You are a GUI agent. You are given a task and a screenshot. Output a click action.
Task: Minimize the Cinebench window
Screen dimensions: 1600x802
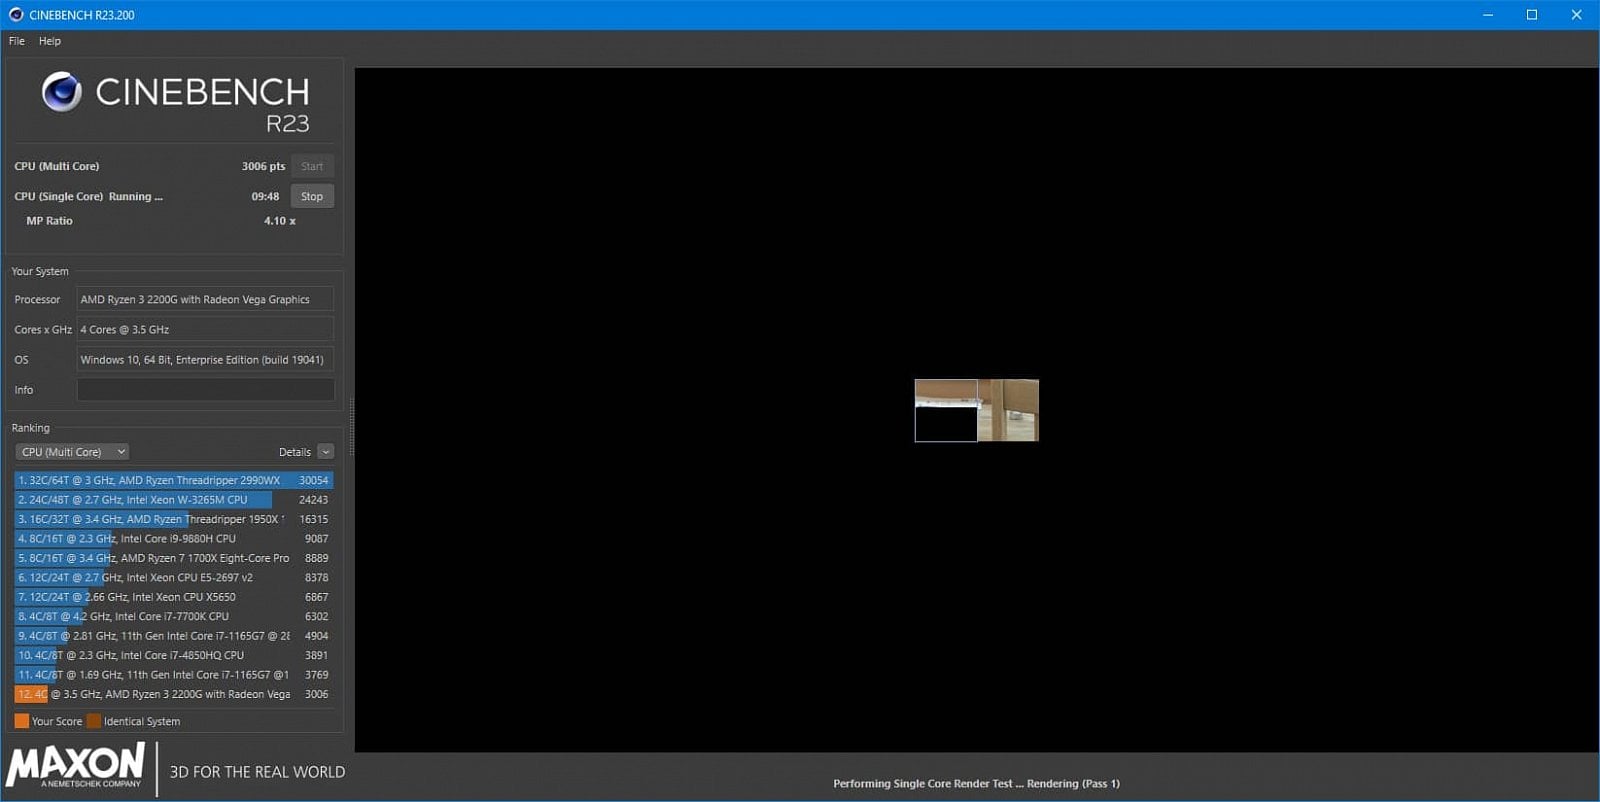point(1488,15)
